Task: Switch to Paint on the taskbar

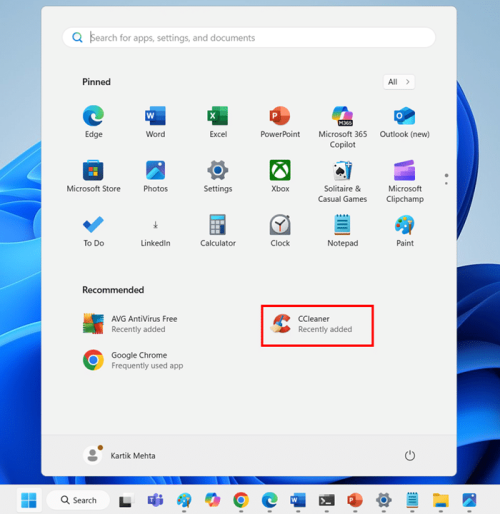Action: click(184, 500)
